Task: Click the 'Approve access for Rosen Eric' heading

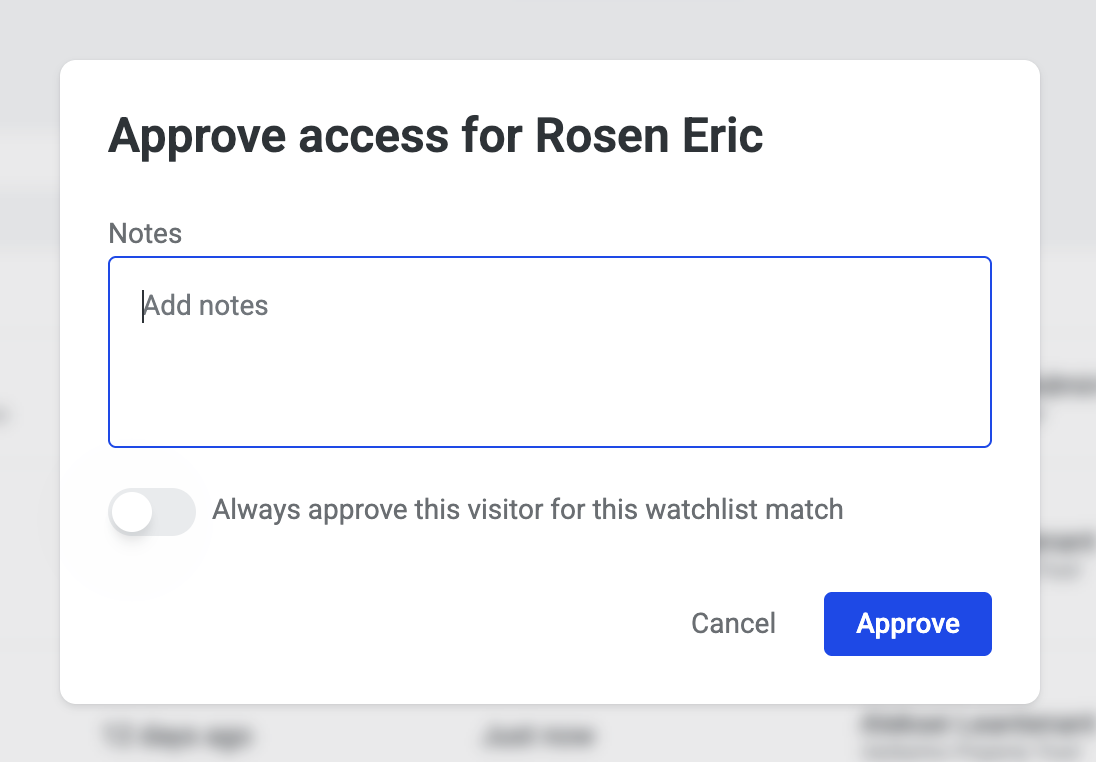Action: click(435, 135)
